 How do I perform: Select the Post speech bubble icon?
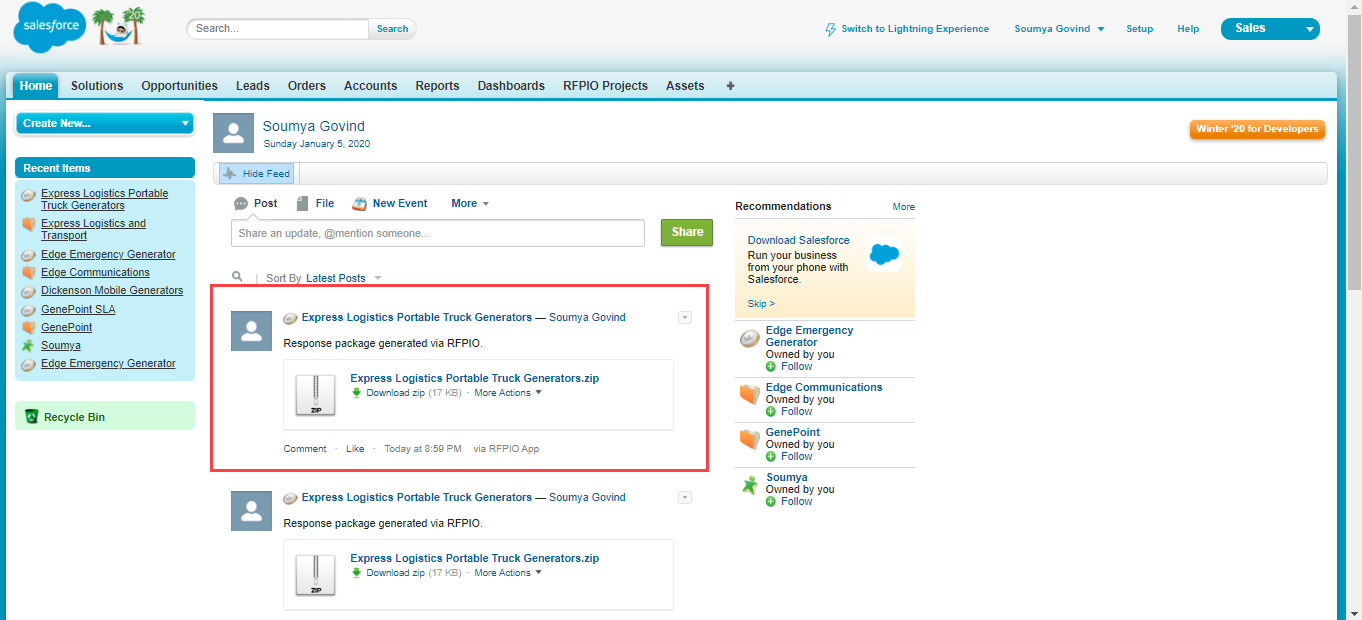click(x=241, y=204)
